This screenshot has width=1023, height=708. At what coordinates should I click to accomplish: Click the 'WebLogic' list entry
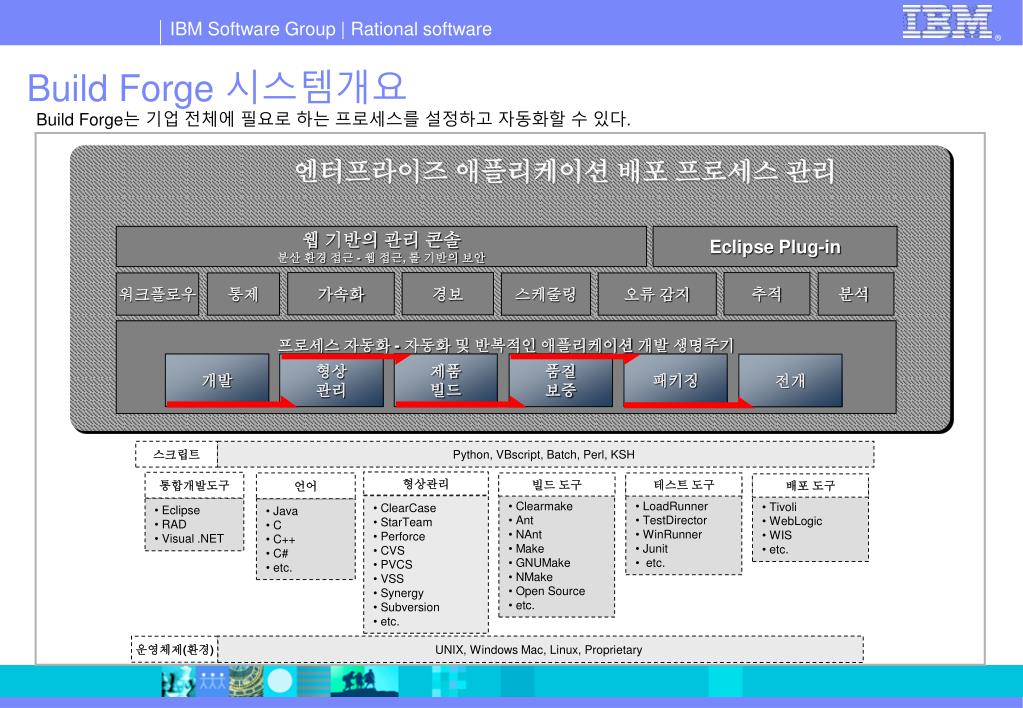point(795,521)
